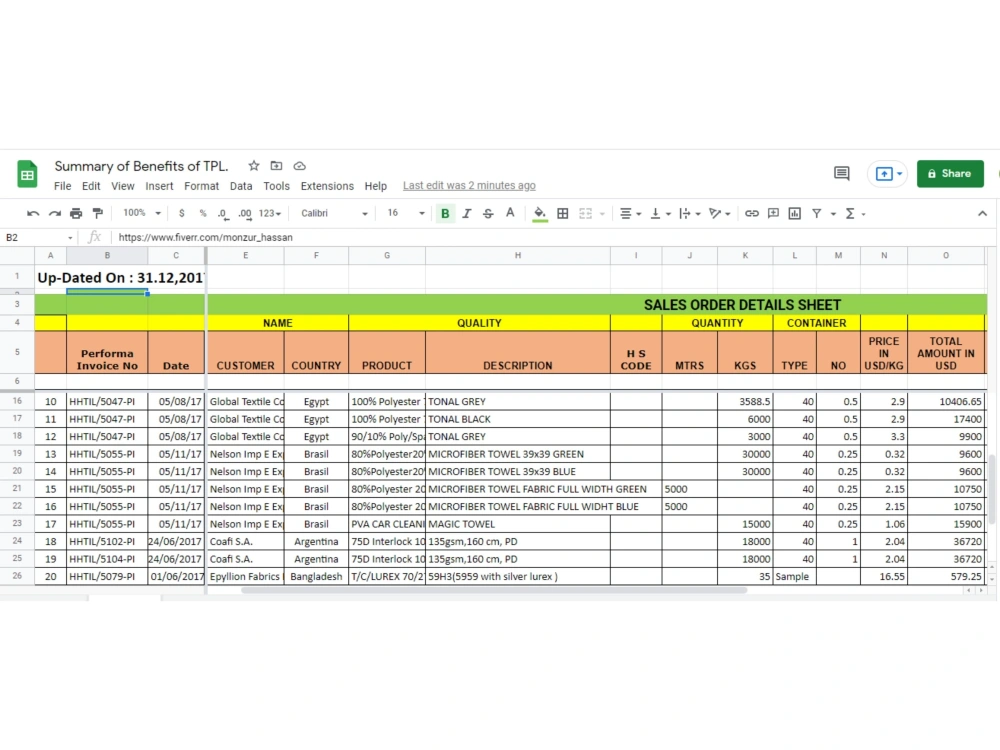Decrease decimal places icon
This screenshot has width=1000, height=750.
tap(223, 214)
